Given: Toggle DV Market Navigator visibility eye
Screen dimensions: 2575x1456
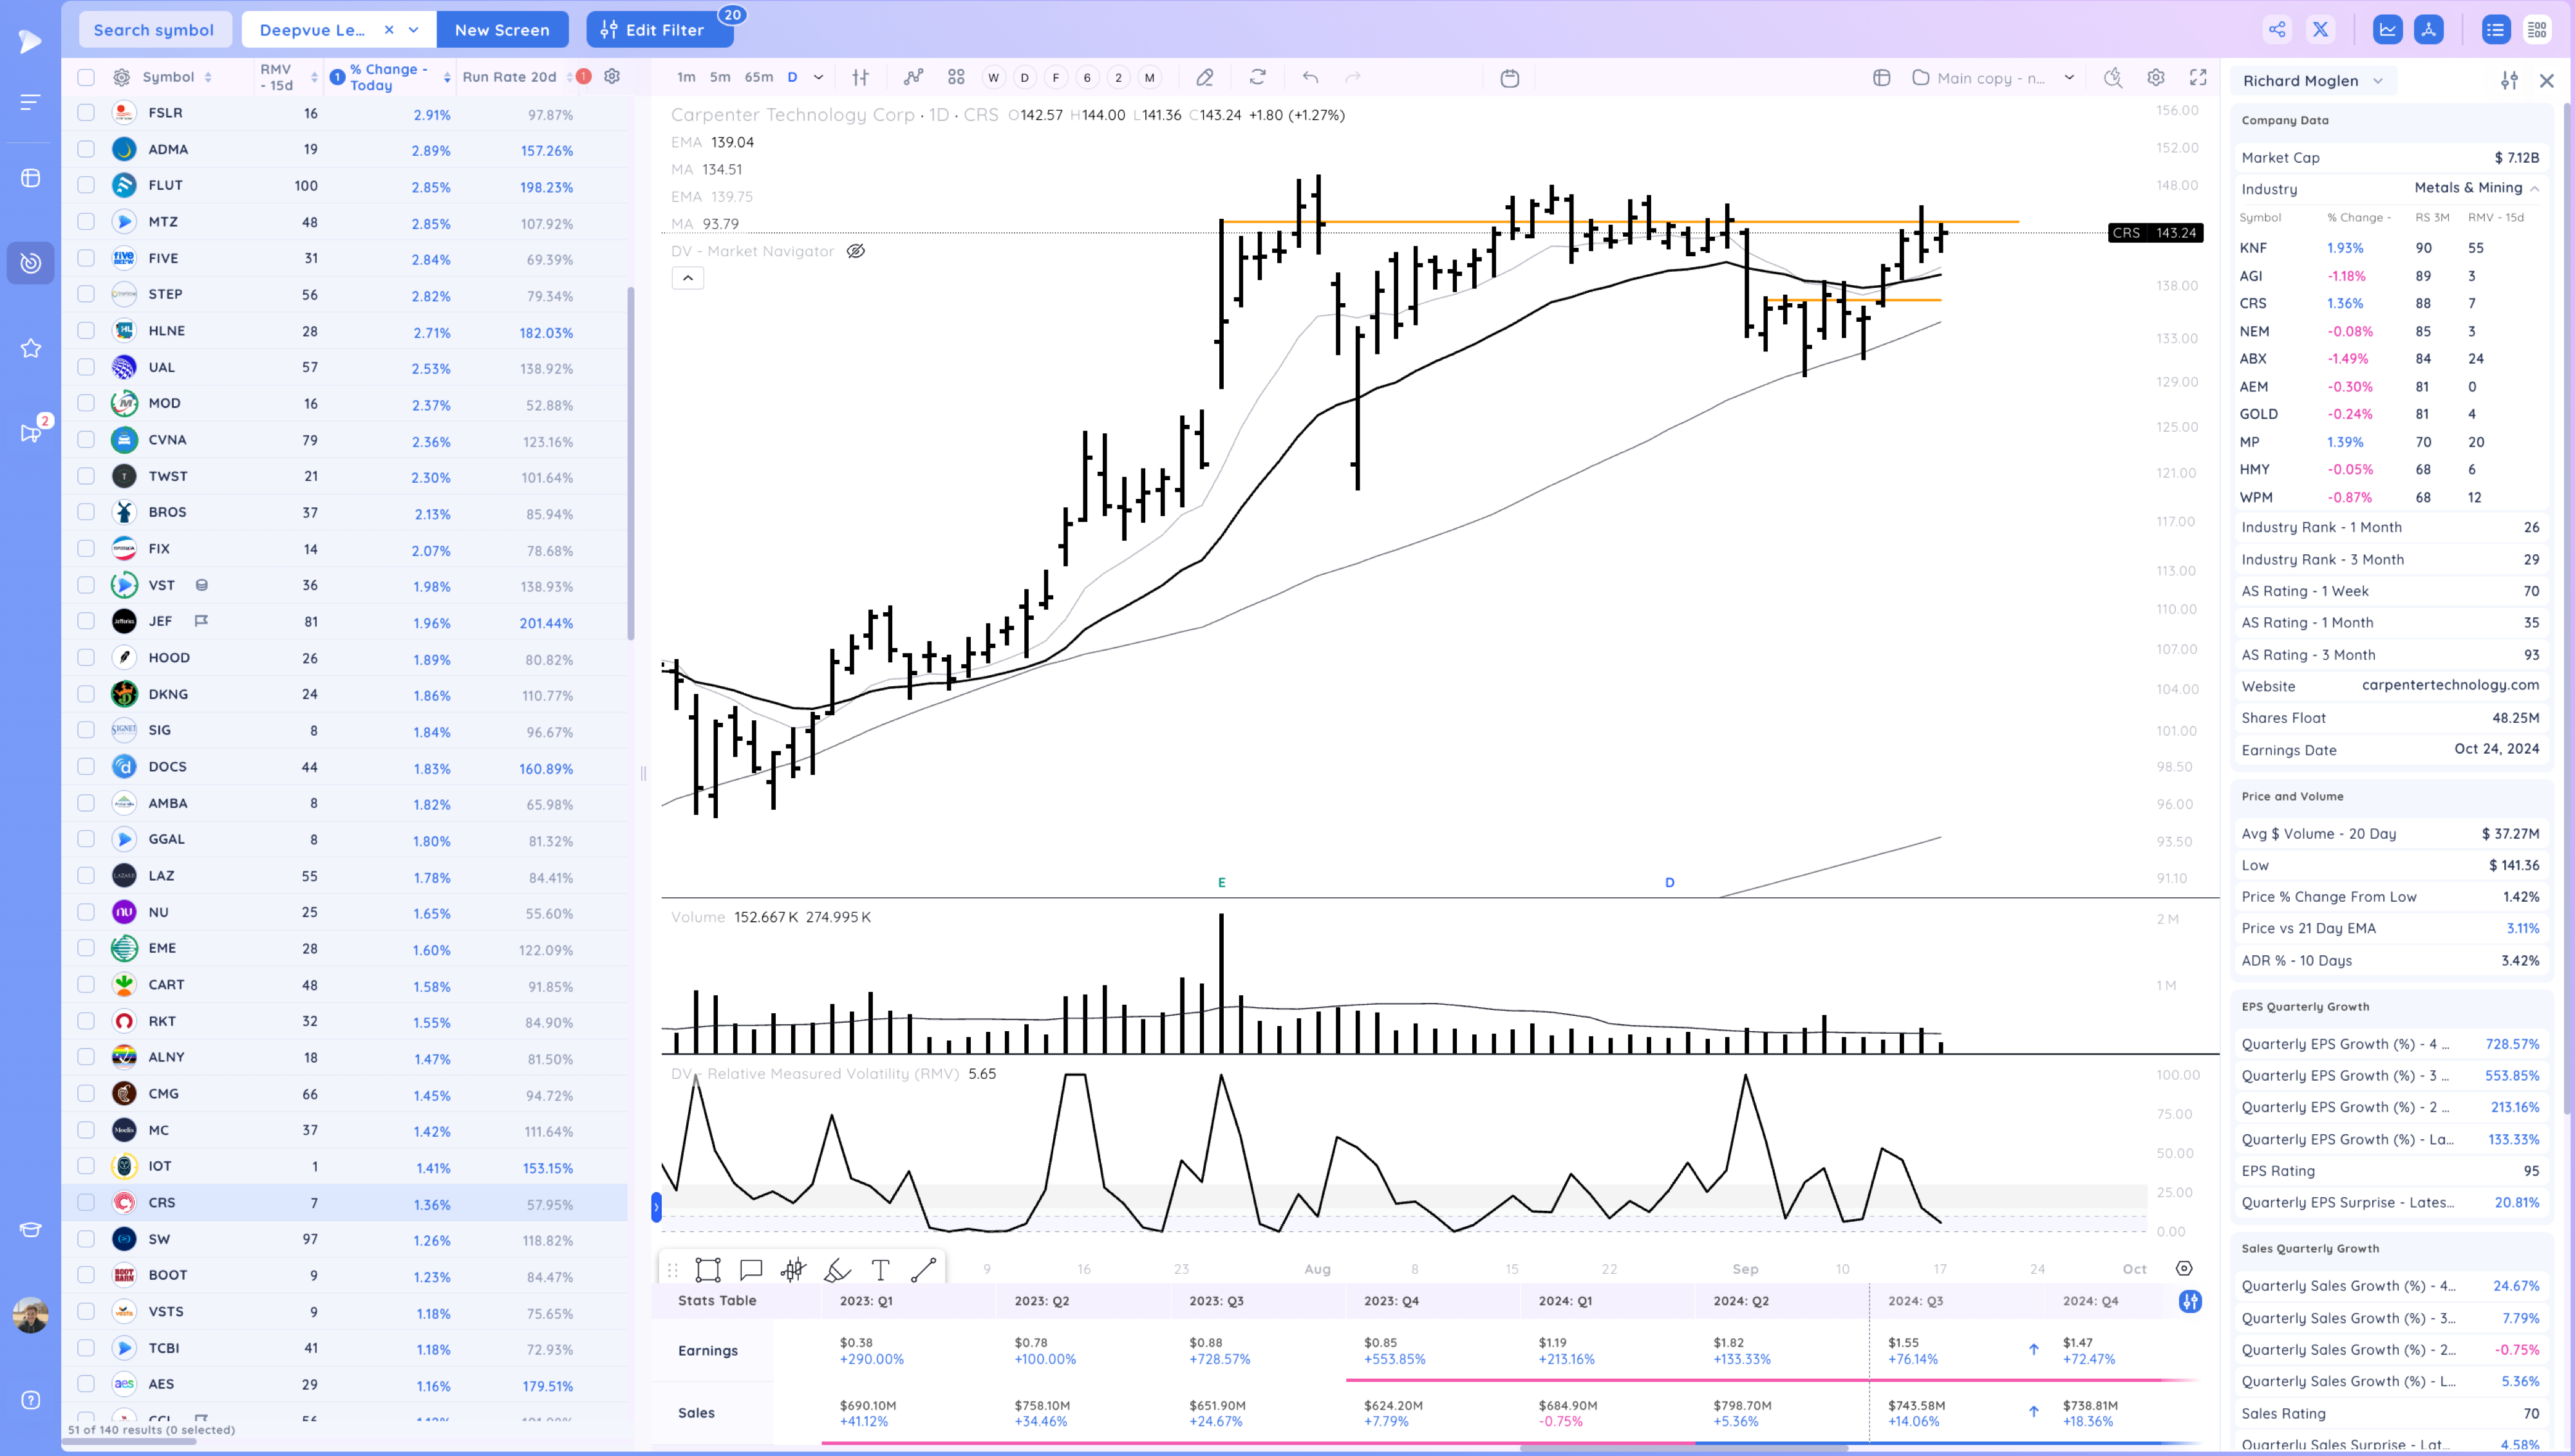Looking at the screenshot, I should (856, 252).
